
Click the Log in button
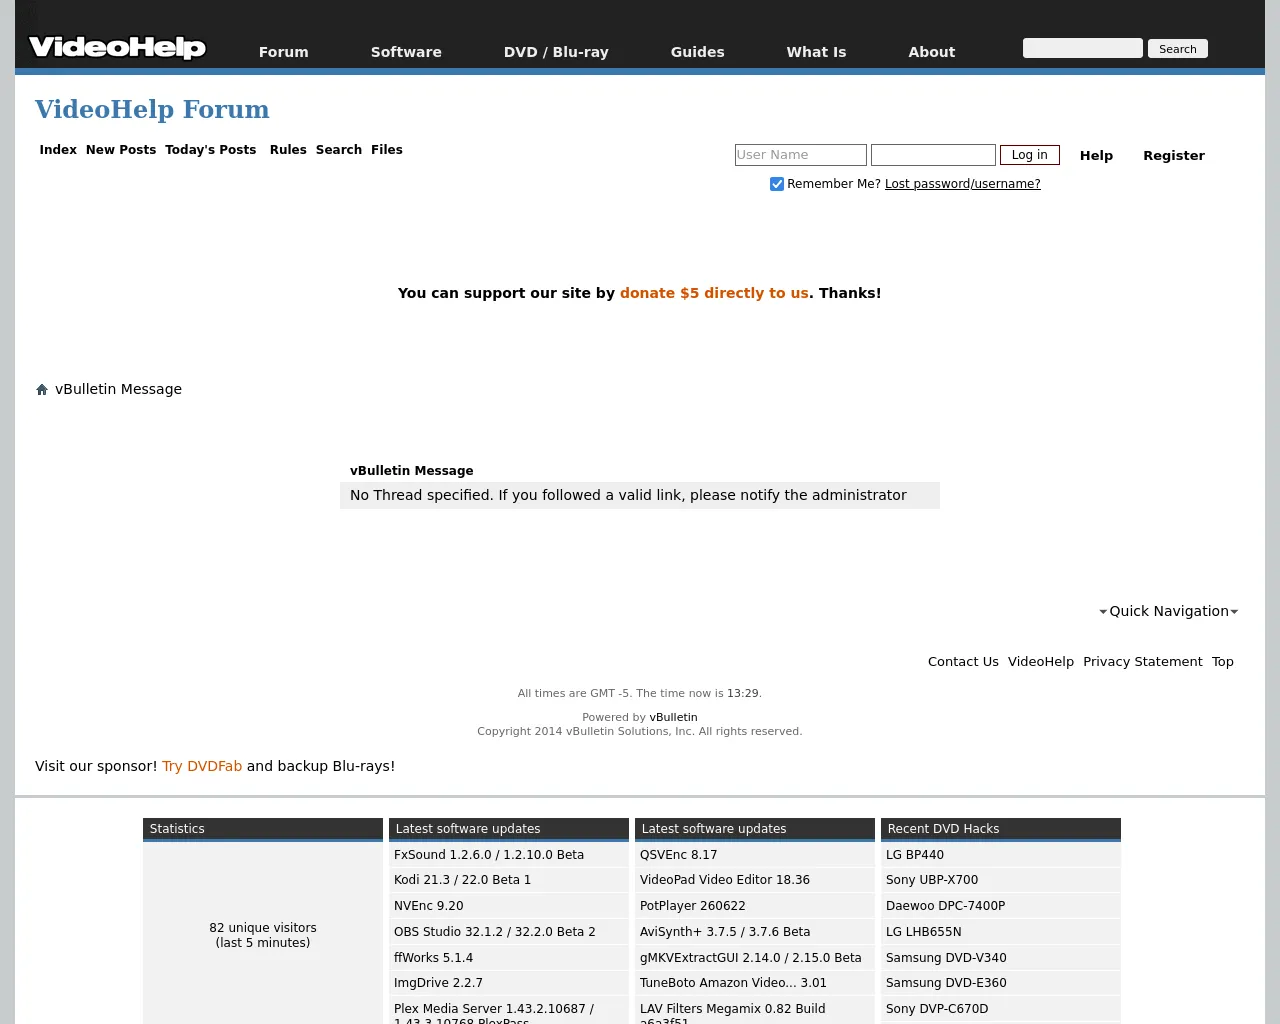pos(1030,155)
